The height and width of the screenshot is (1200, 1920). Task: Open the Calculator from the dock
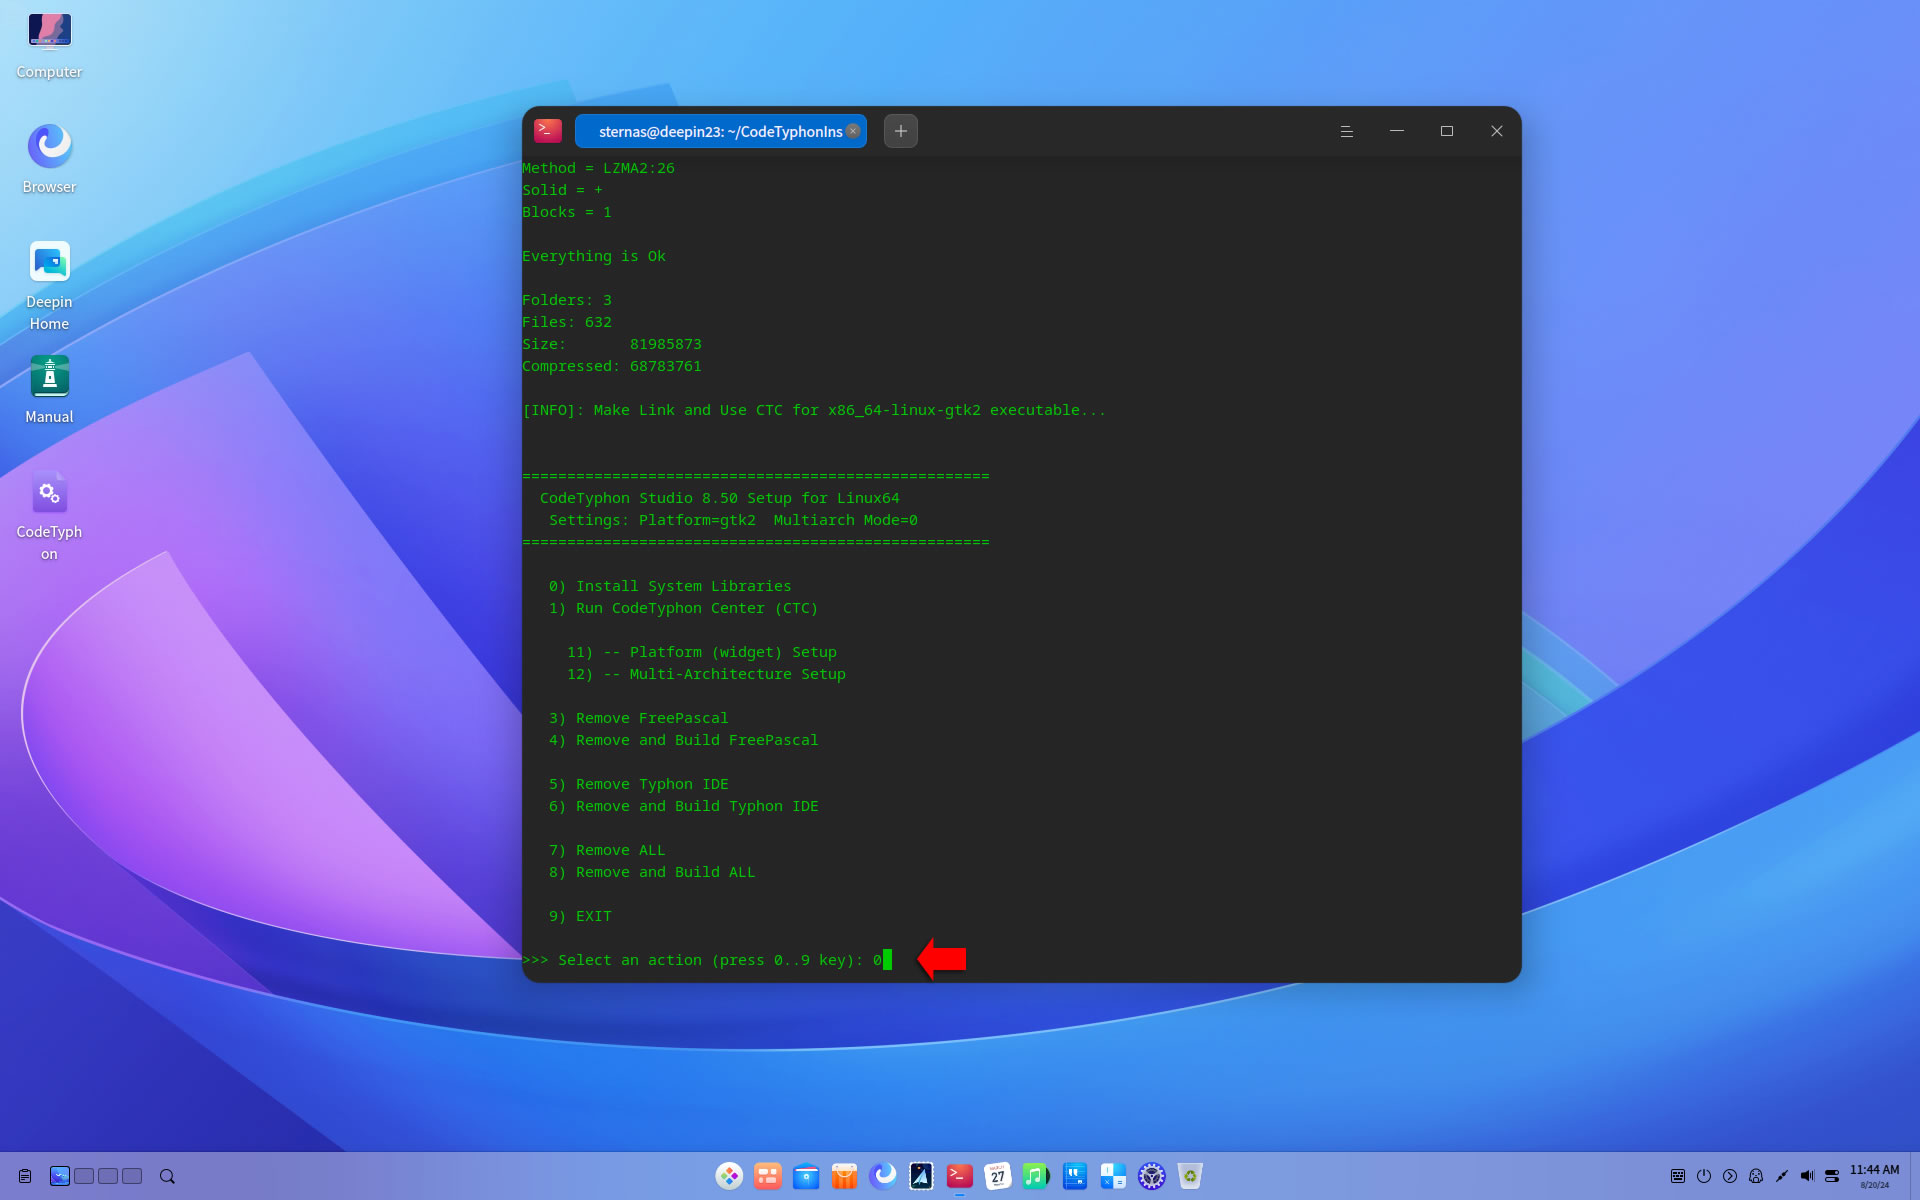click(1113, 1176)
